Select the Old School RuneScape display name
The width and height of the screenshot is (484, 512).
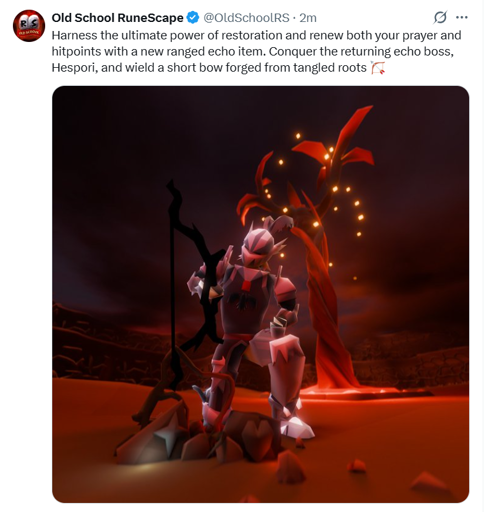pos(117,18)
